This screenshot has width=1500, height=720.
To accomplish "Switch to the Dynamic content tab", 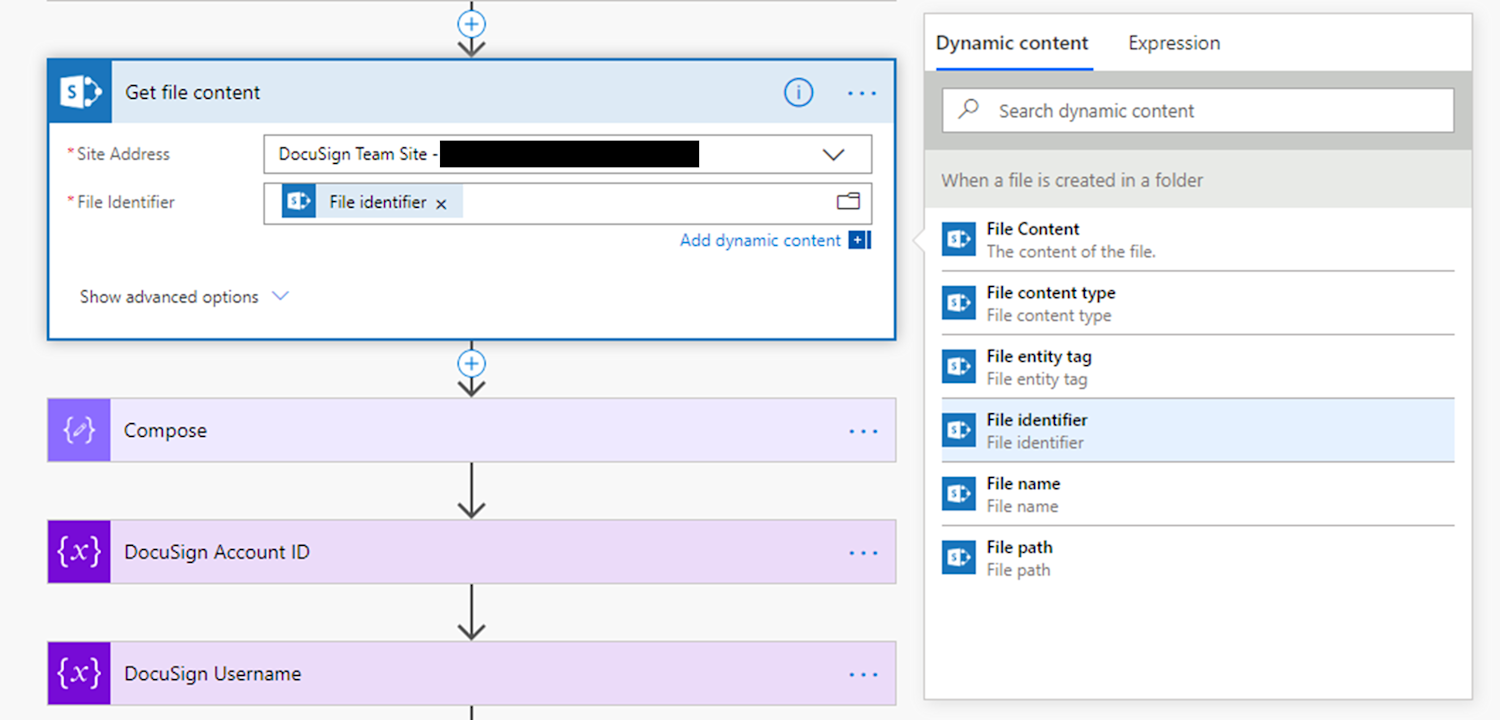I will pos(1011,43).
